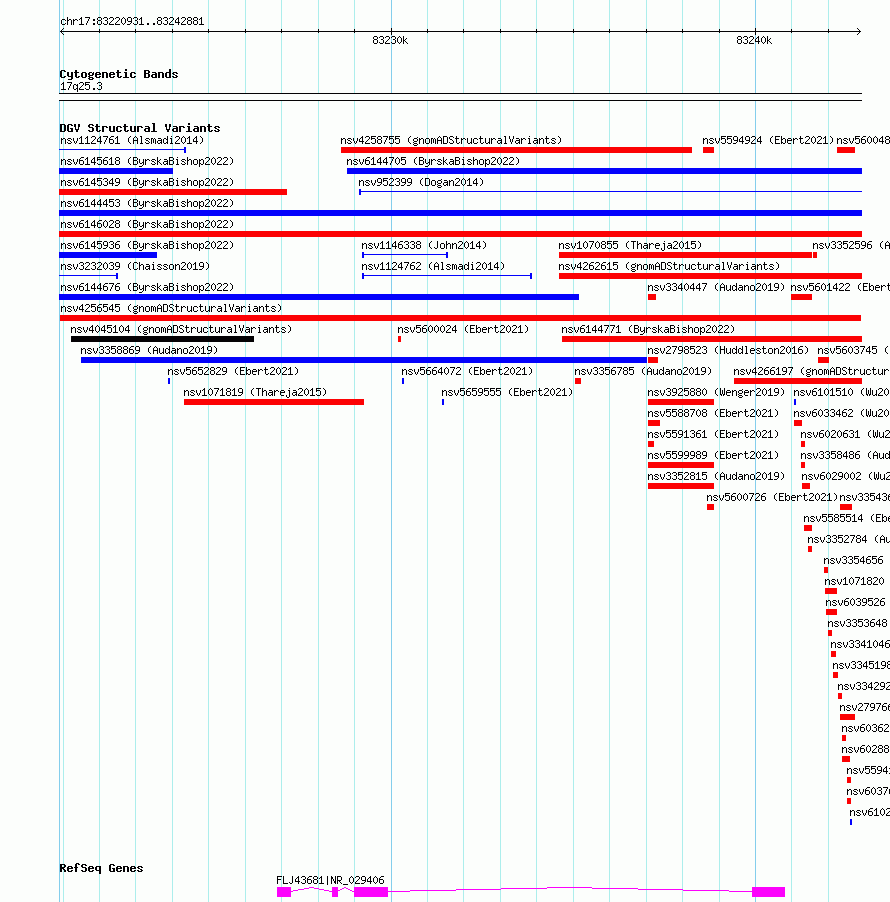
Task: Select the nsv6145618 blue variant bar
Action: [x=116, y=171]
